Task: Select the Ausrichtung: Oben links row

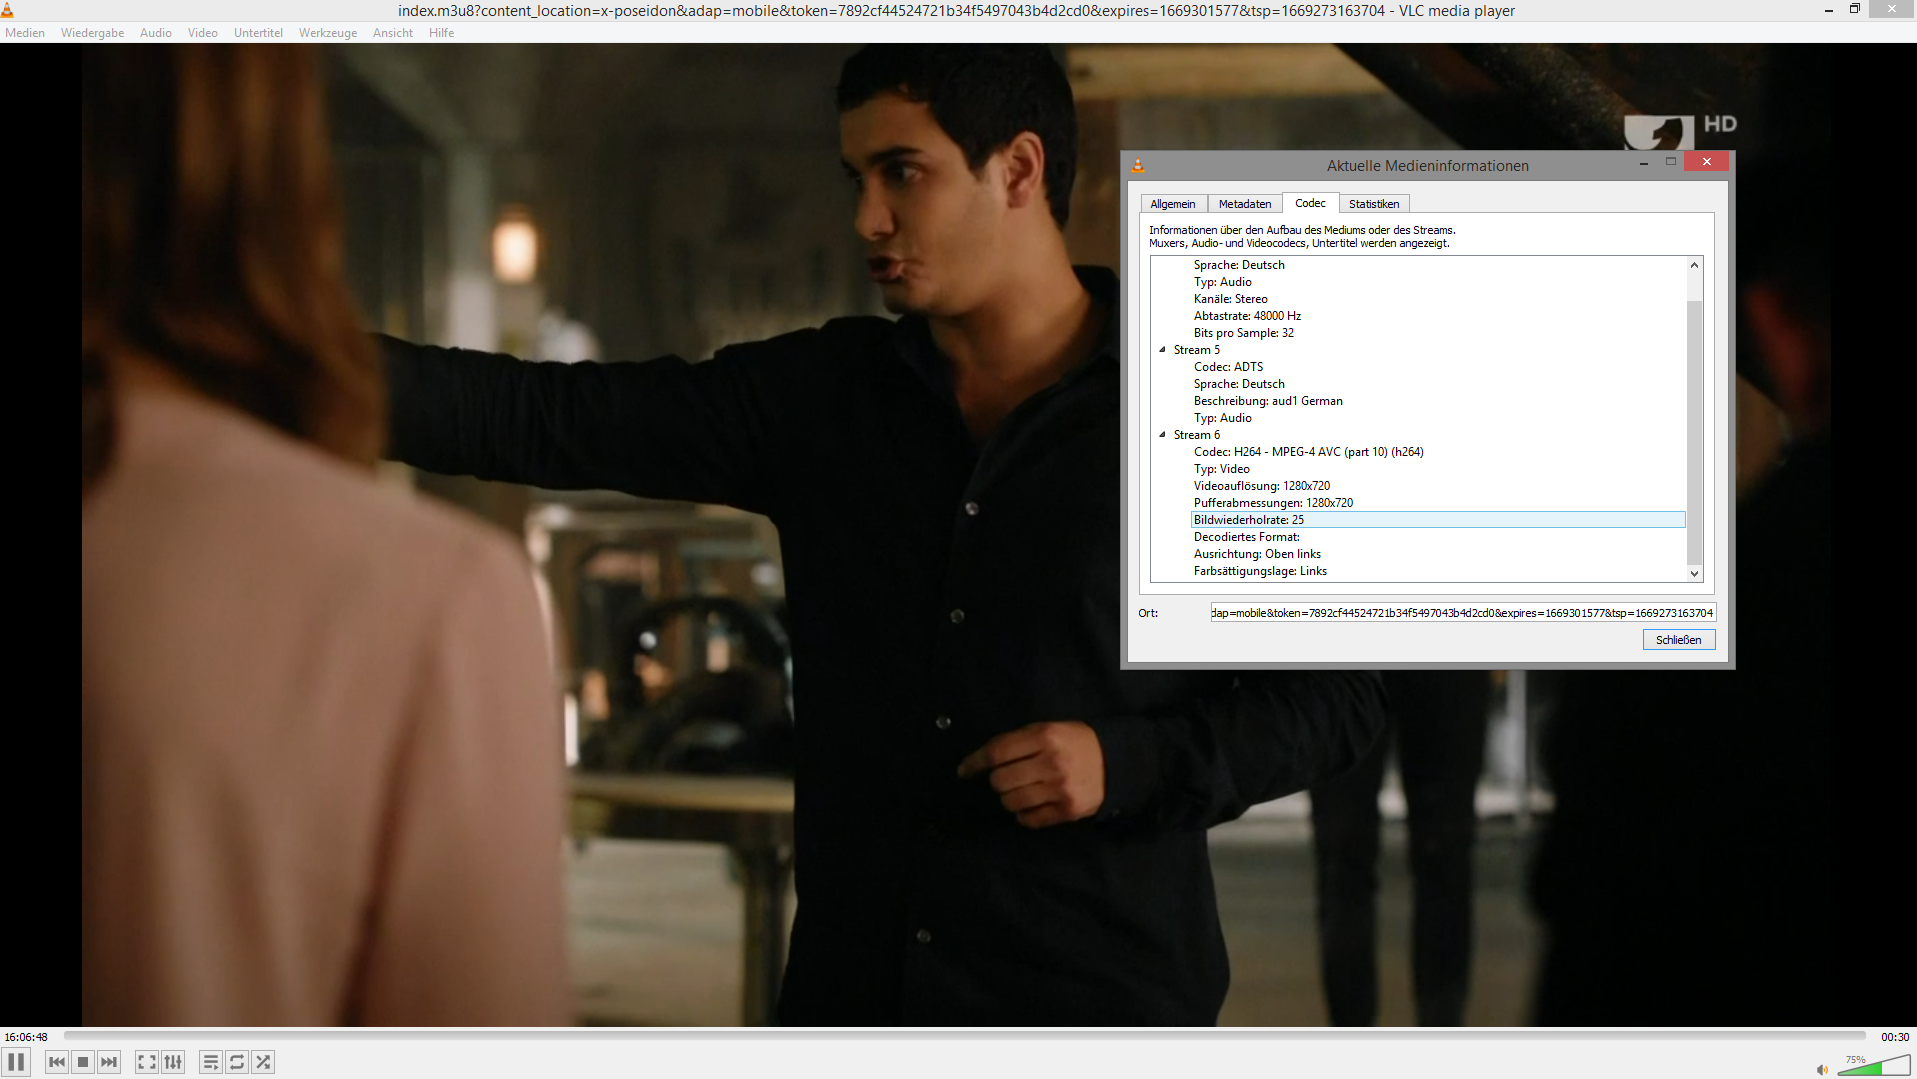Action: (x=1257, y=554)
